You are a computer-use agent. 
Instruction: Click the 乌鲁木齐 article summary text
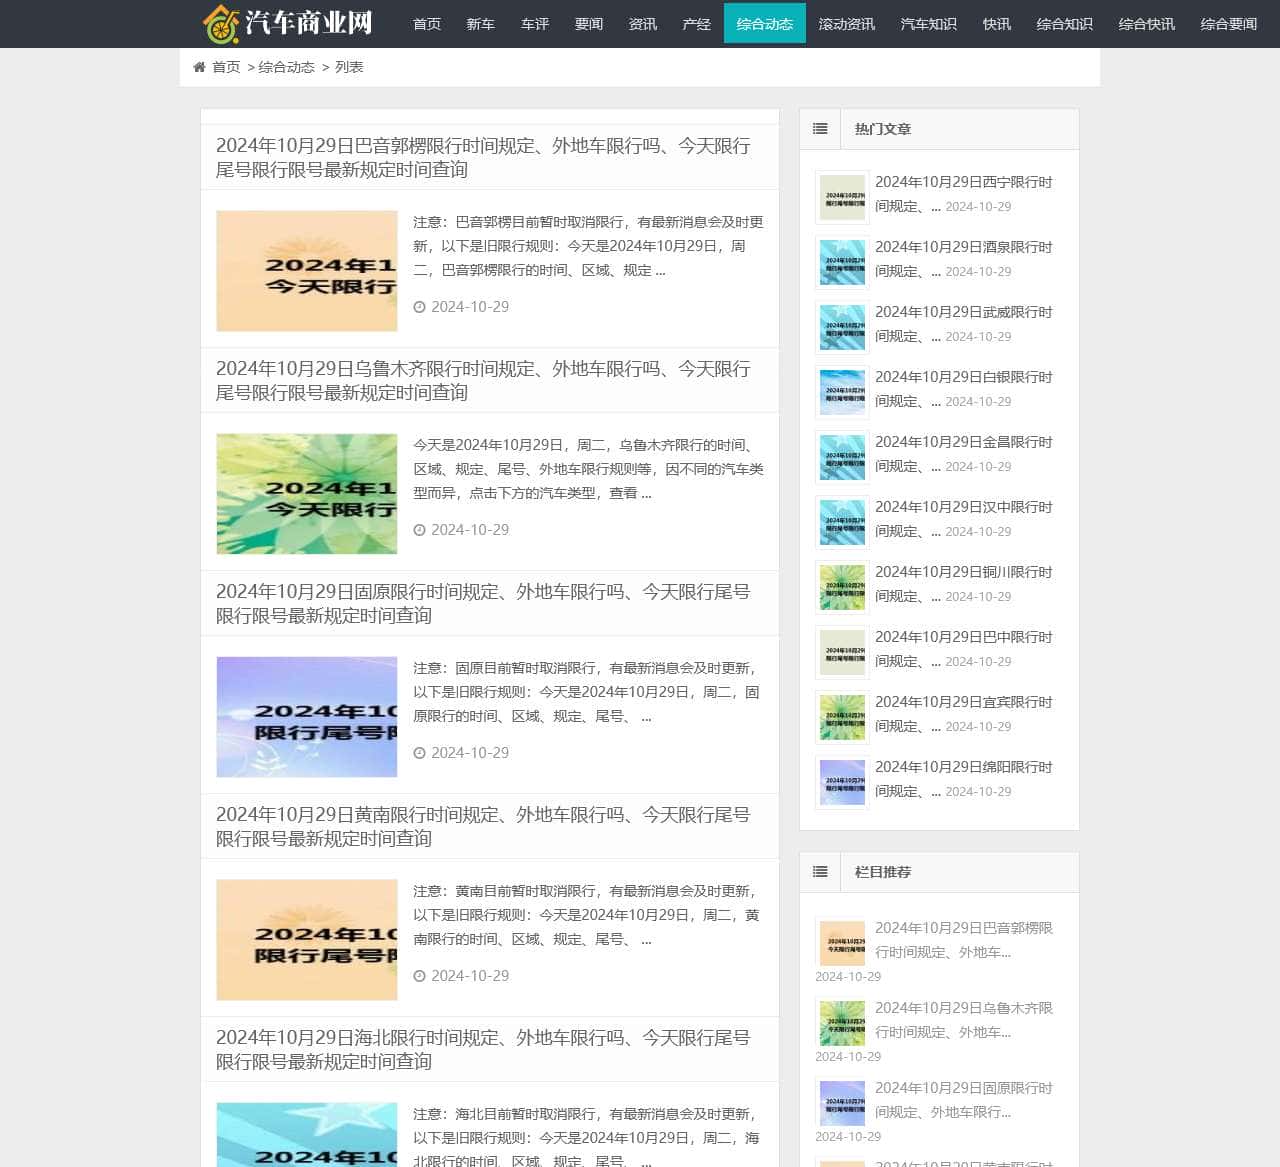(588, 469)
